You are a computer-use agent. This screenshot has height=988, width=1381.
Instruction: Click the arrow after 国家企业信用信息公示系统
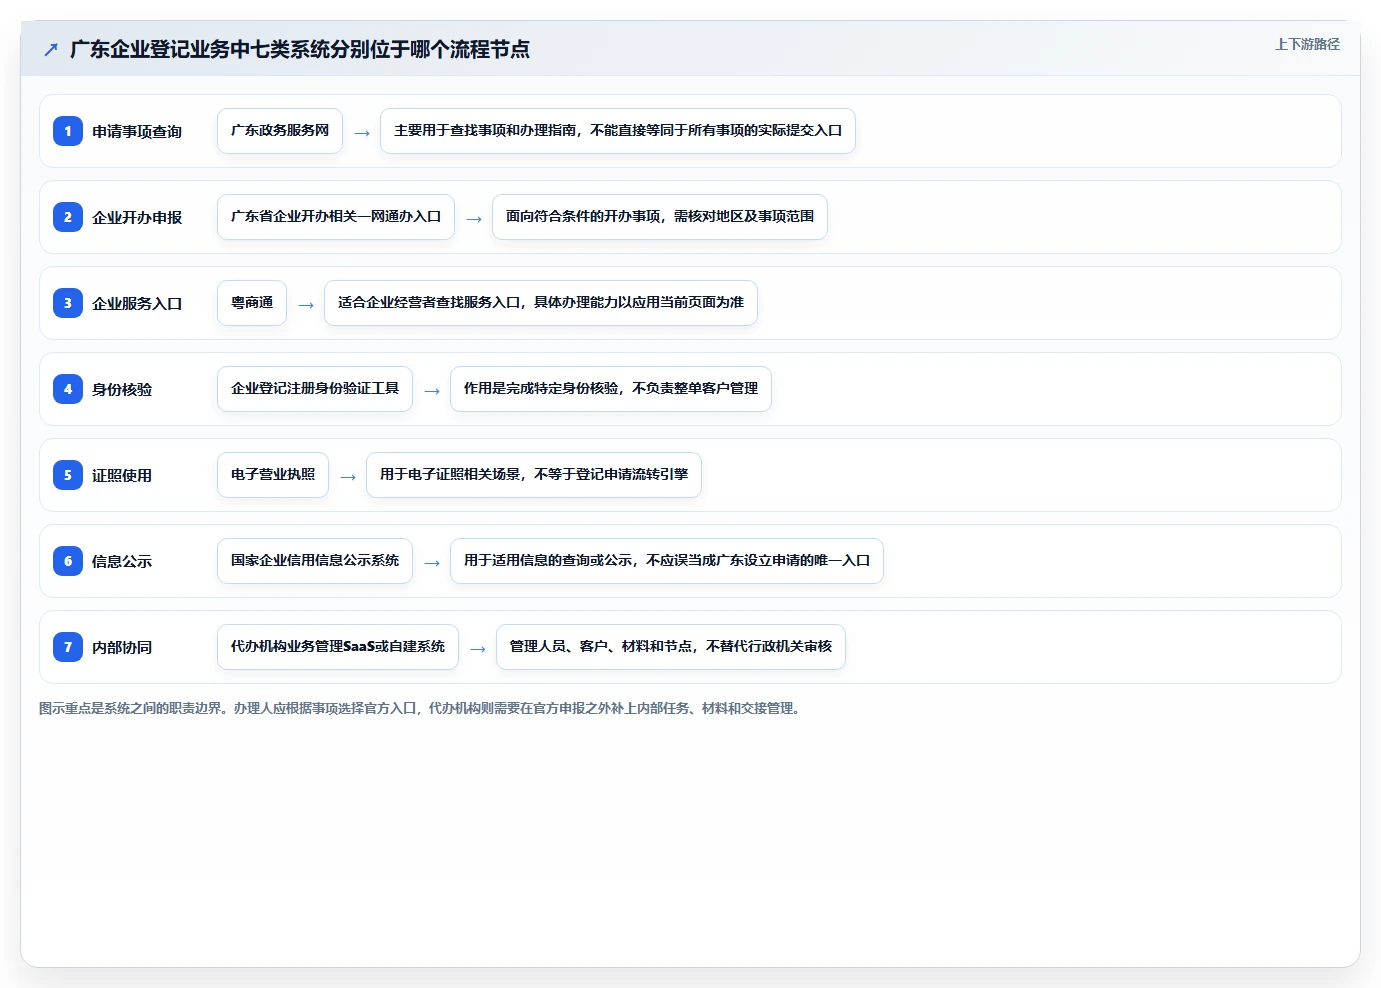[432, 563]
